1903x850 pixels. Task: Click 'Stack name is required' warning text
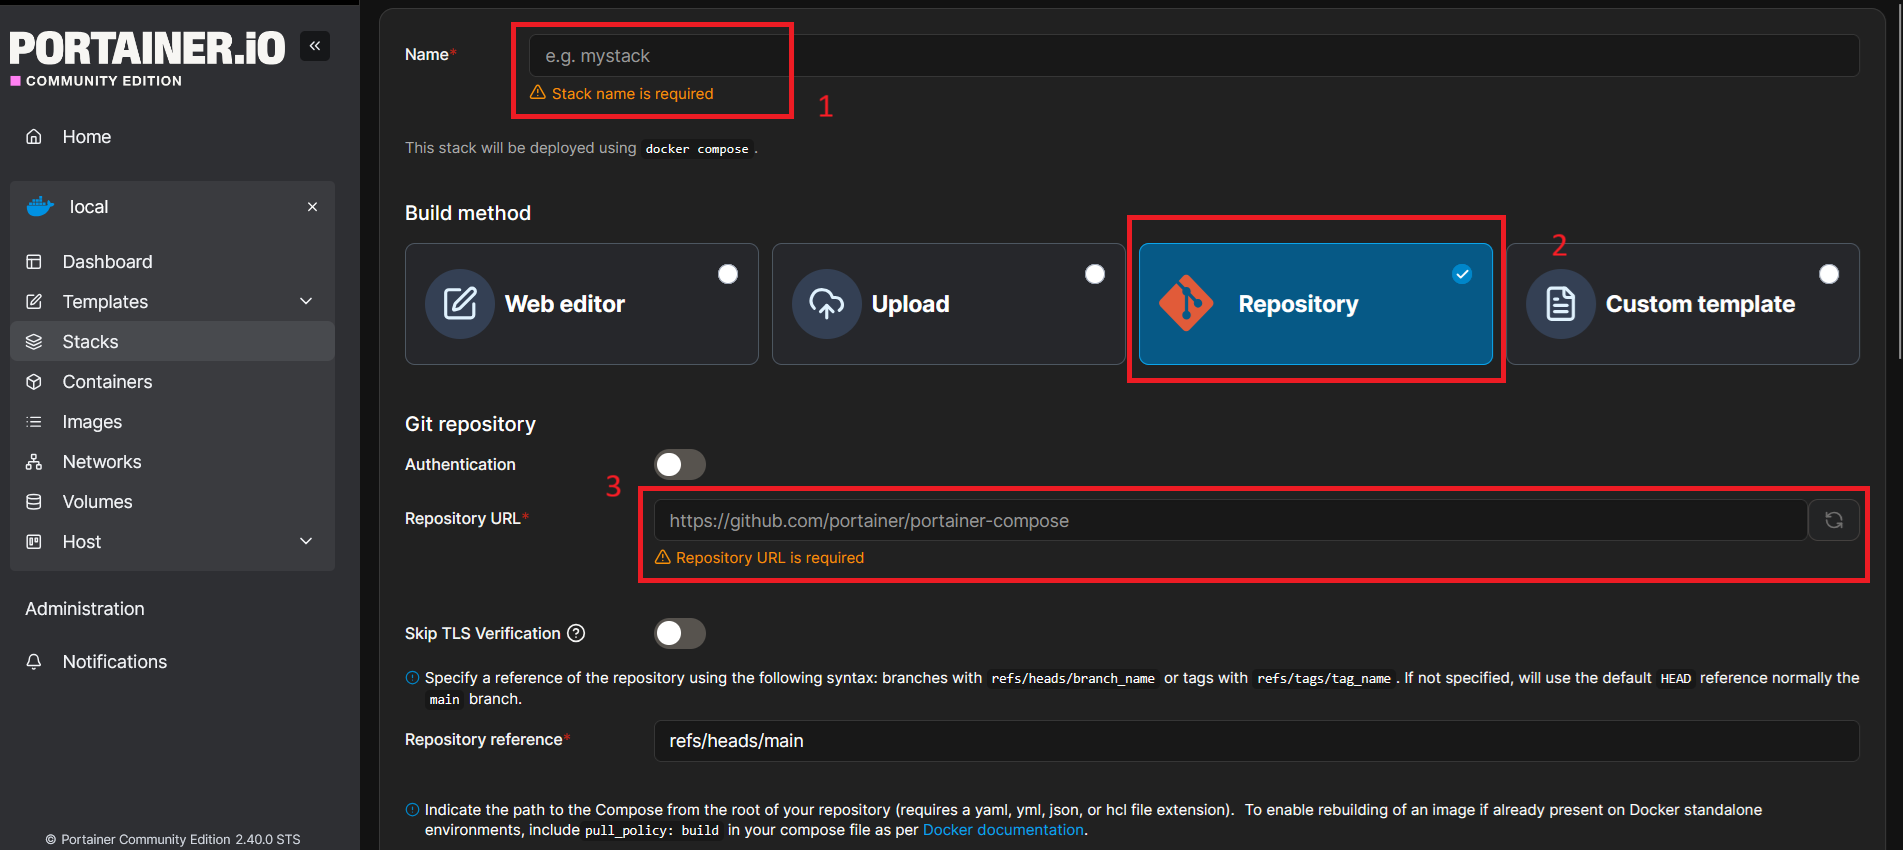(632, 93)
